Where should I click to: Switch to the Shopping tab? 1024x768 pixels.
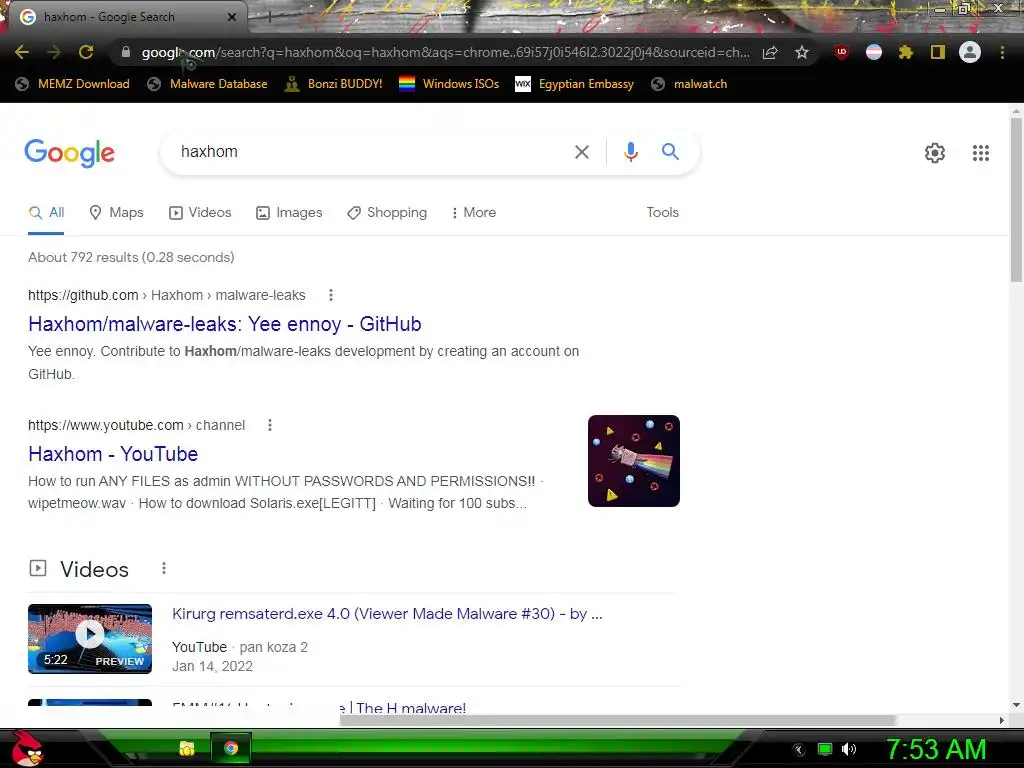point(387,213)
